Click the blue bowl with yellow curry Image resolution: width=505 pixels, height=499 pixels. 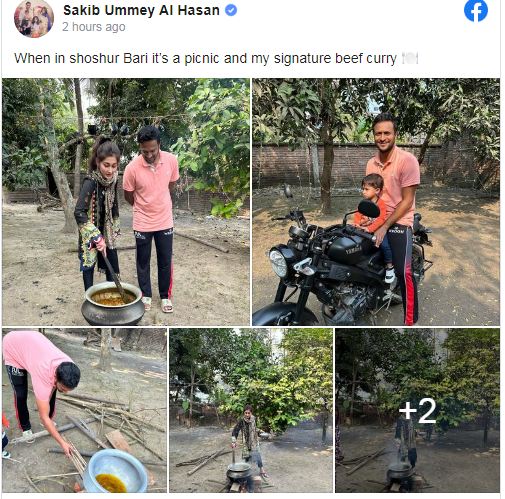click(x=114, y=471)
